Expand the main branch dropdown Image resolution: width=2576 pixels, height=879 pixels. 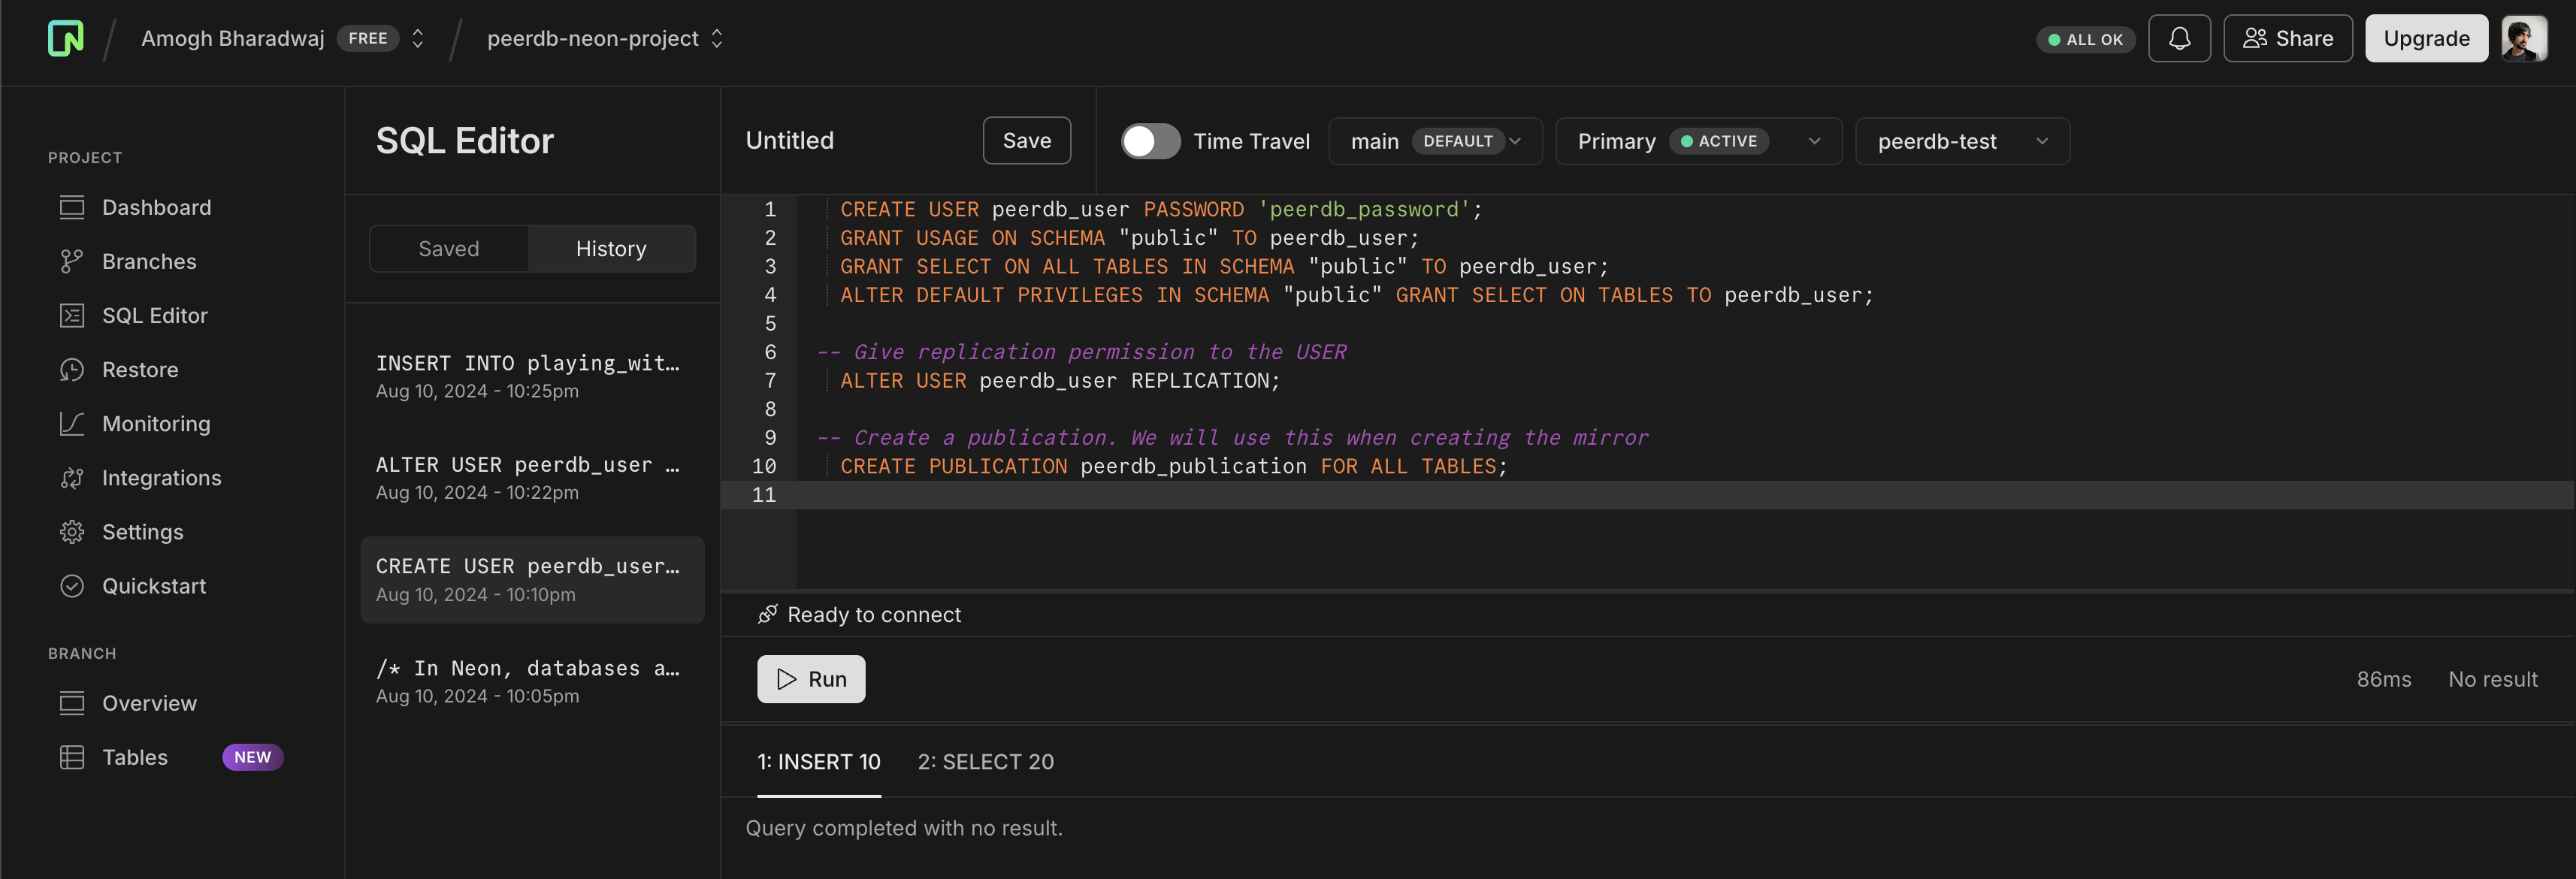coord(1513,140)
